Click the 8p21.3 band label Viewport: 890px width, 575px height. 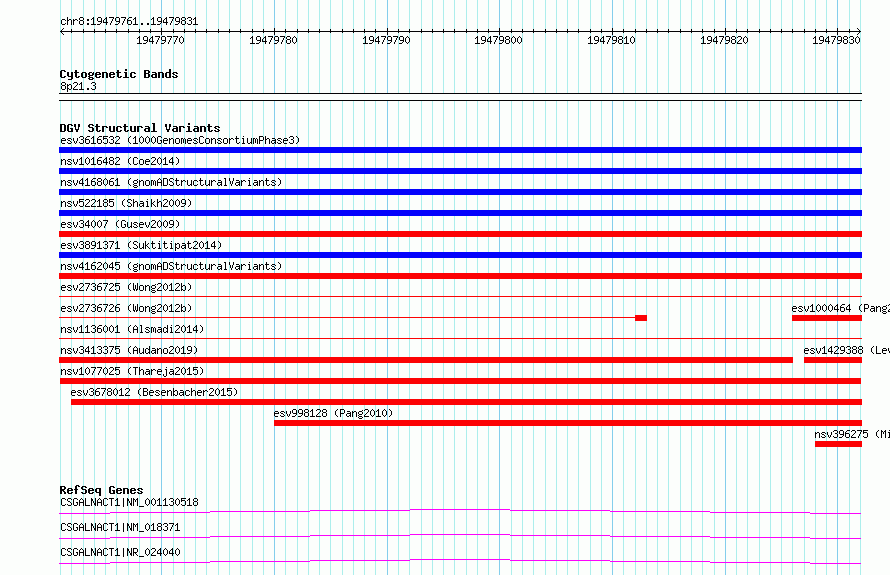(x=78, y=86)
